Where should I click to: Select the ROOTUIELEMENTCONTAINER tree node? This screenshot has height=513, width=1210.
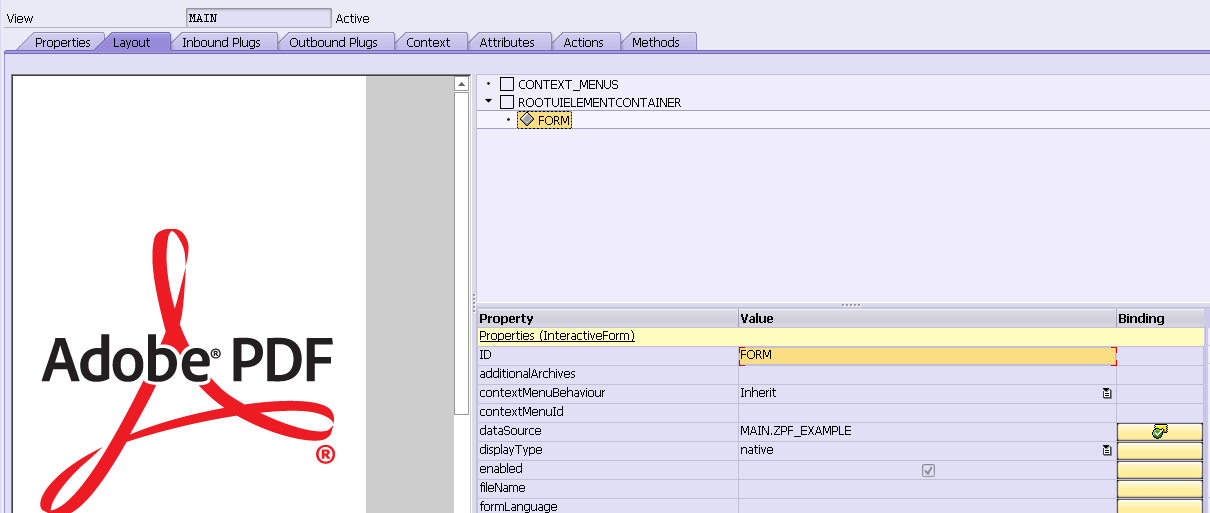tap(600, 102)
